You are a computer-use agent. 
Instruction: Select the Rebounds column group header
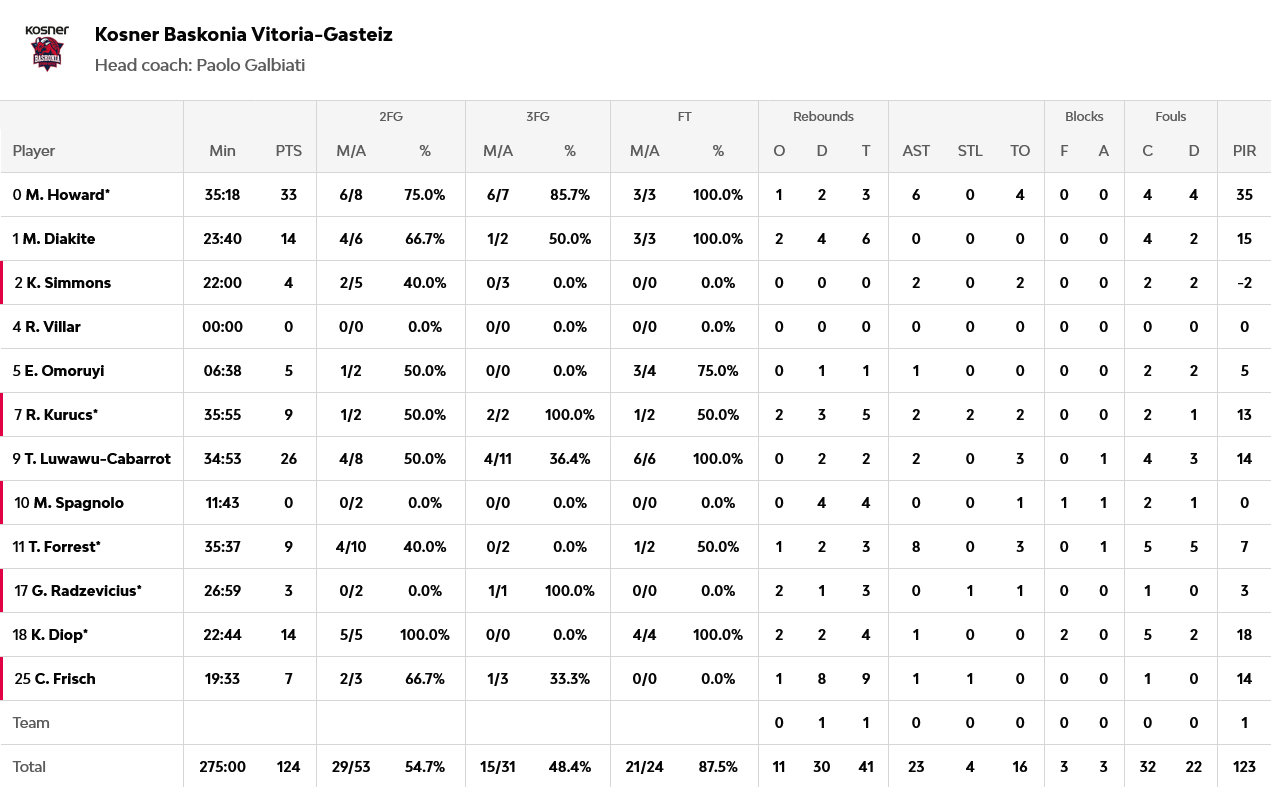[x=823, y=116]
